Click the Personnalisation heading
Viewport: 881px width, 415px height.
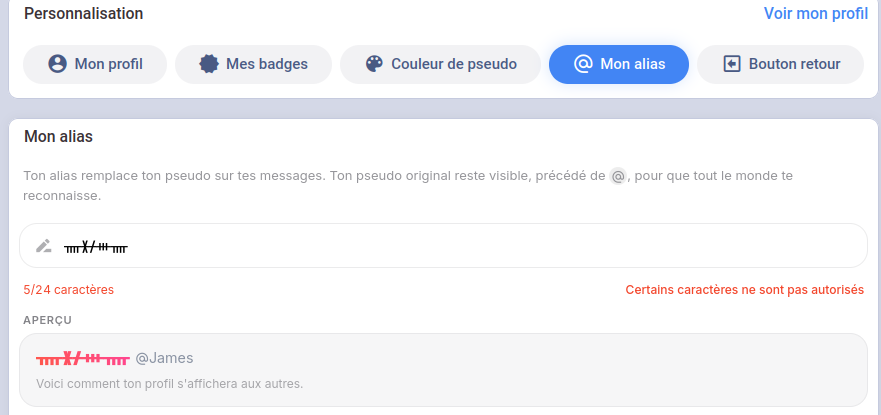83,13
